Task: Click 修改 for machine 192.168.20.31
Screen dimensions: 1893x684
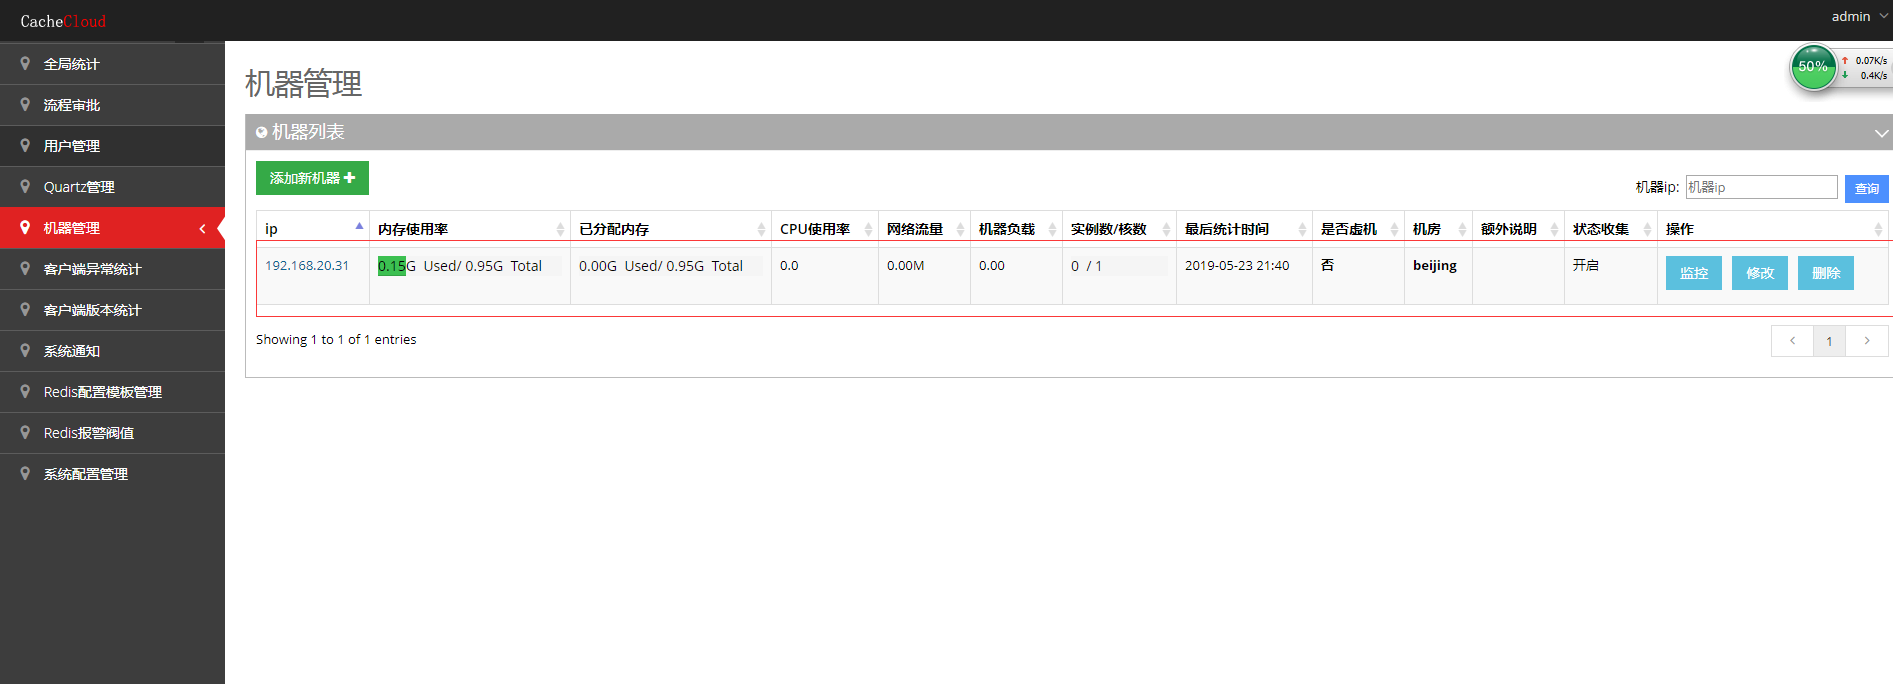Action: [1760, 273]
